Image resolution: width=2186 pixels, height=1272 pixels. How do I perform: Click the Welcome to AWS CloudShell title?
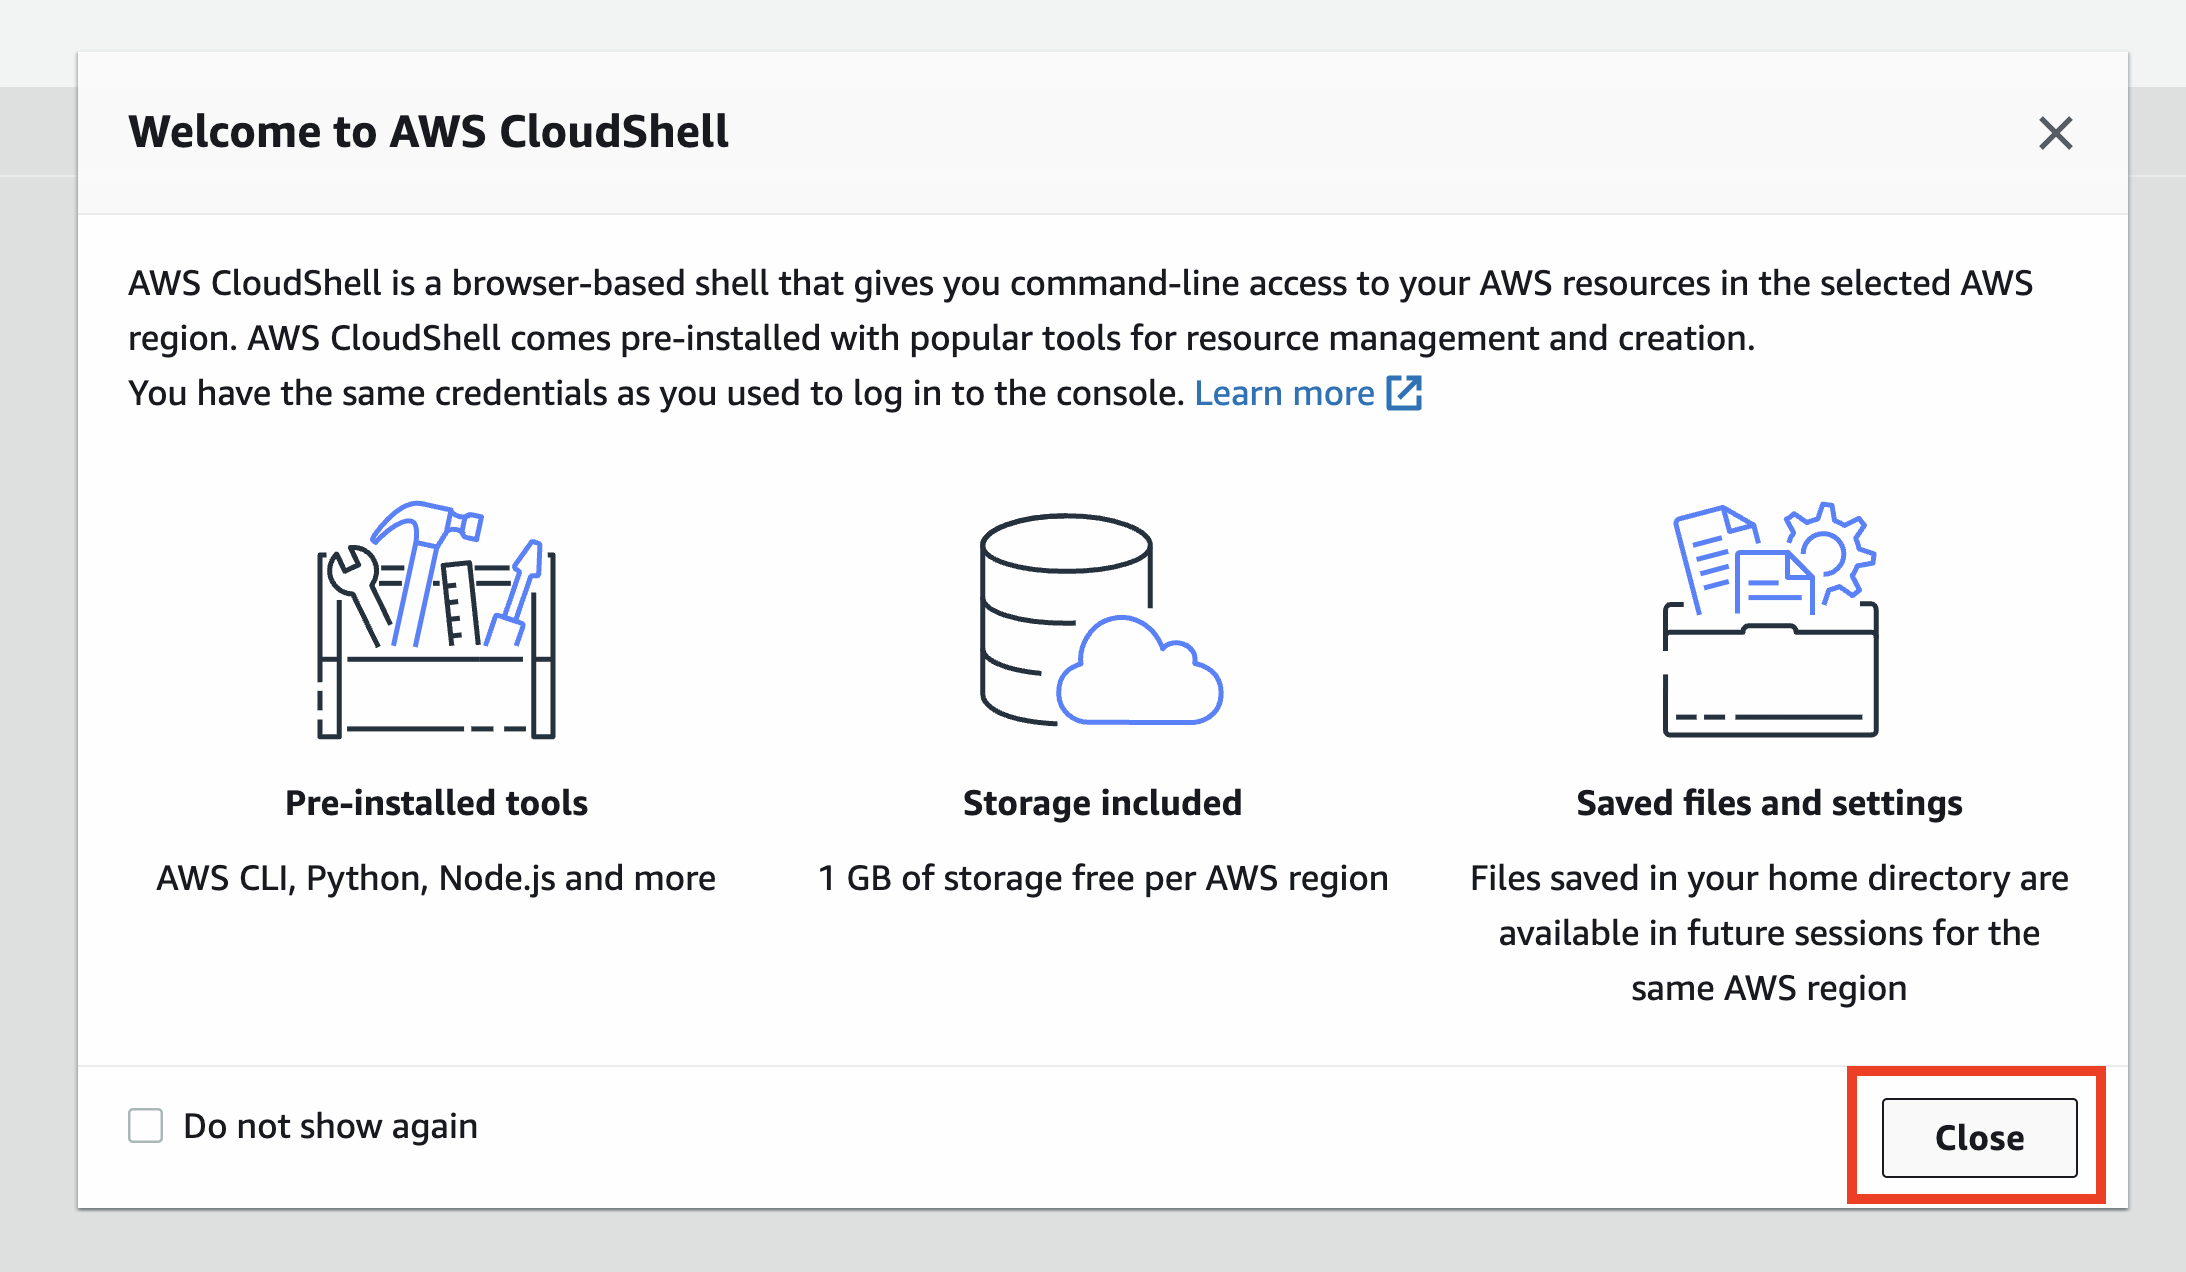pos(429,132)
